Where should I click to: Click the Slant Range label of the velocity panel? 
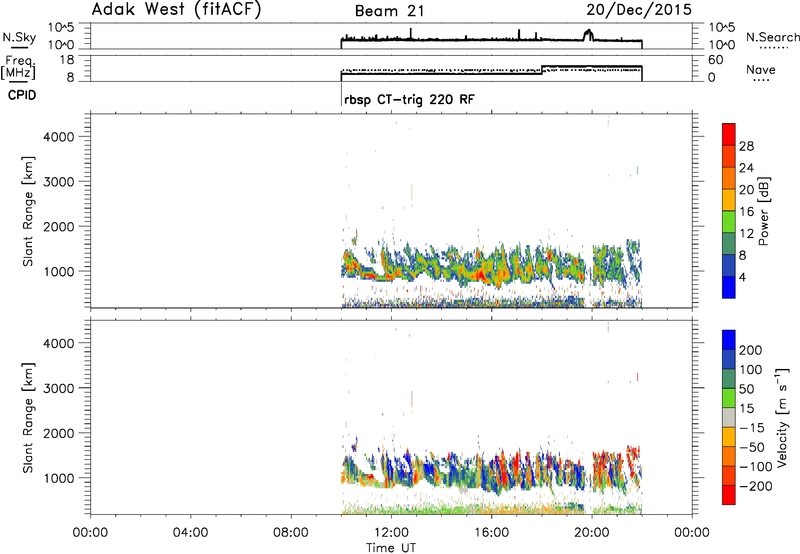[28, 418]
